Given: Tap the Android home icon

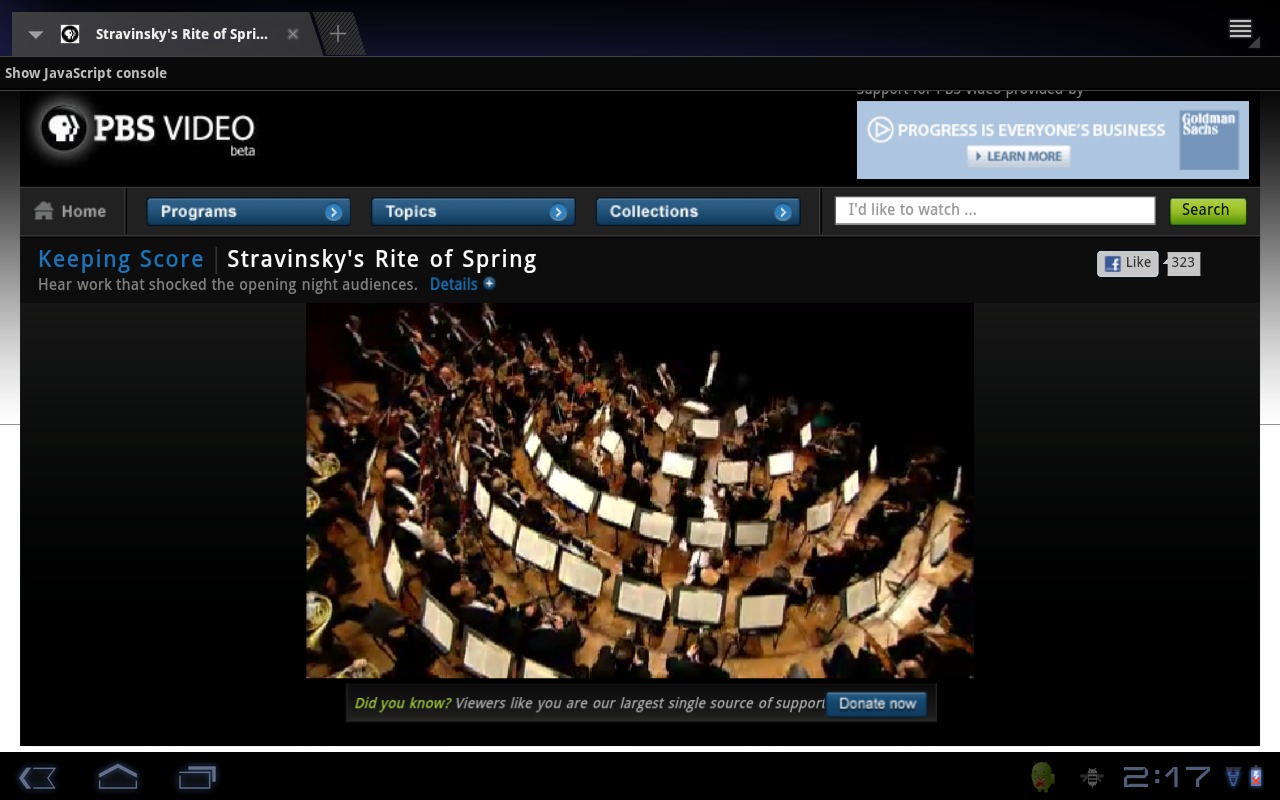Looking at the screenshot, I should click(x=117, y=777).
